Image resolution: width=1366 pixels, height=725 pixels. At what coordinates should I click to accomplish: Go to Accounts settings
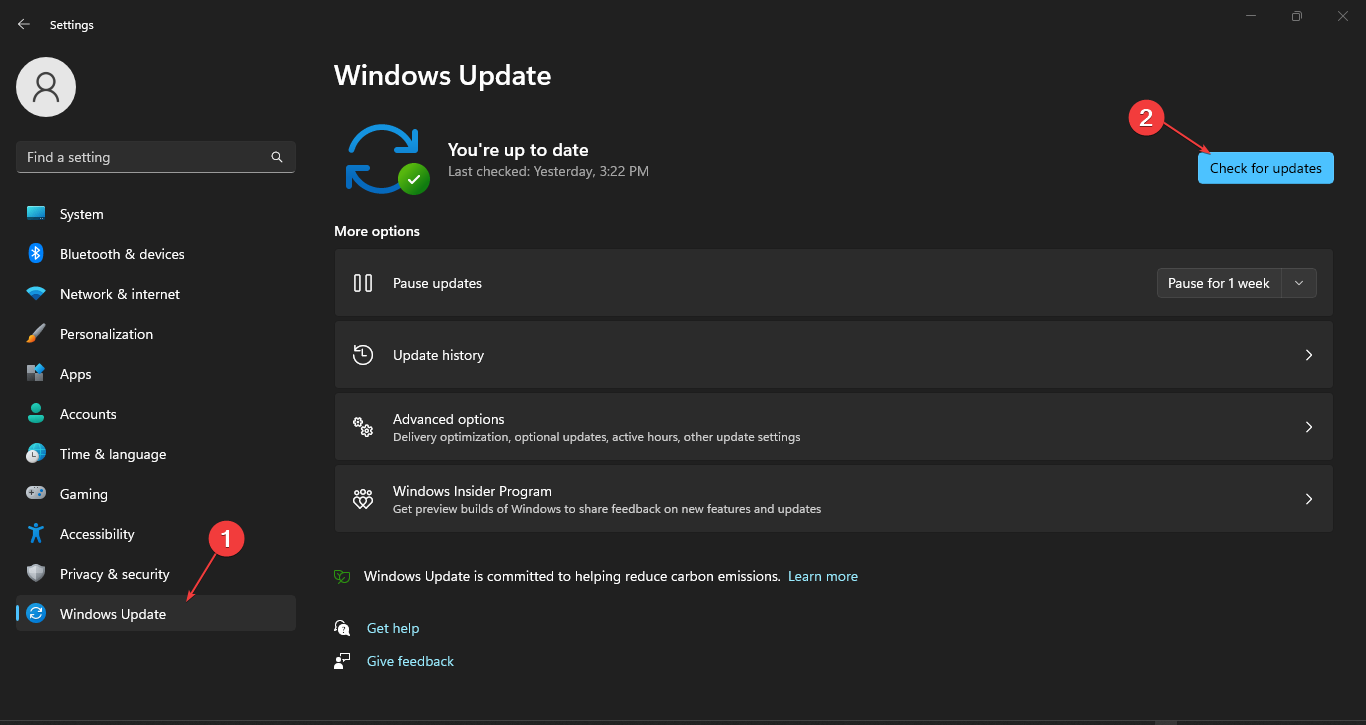(x=156, y=414)
